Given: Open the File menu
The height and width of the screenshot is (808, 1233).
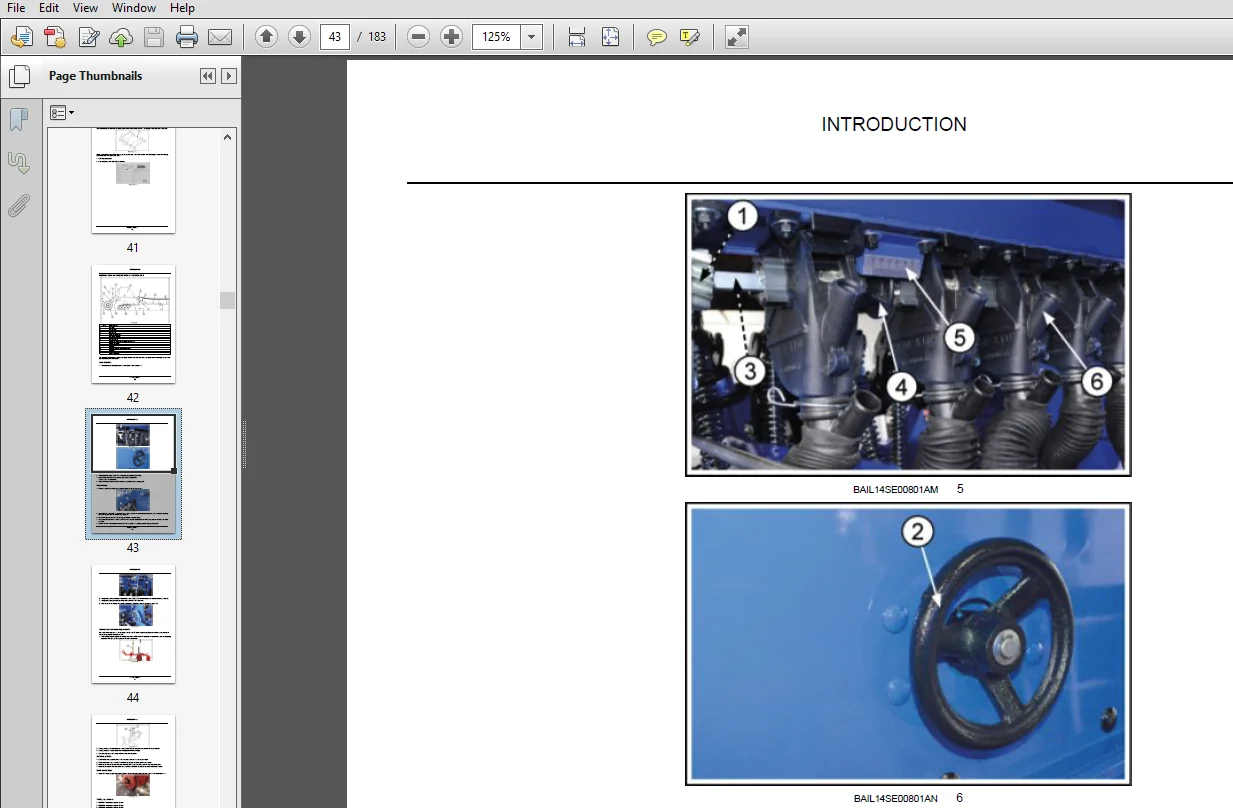Looking at the screenshot, I should 16,8.
